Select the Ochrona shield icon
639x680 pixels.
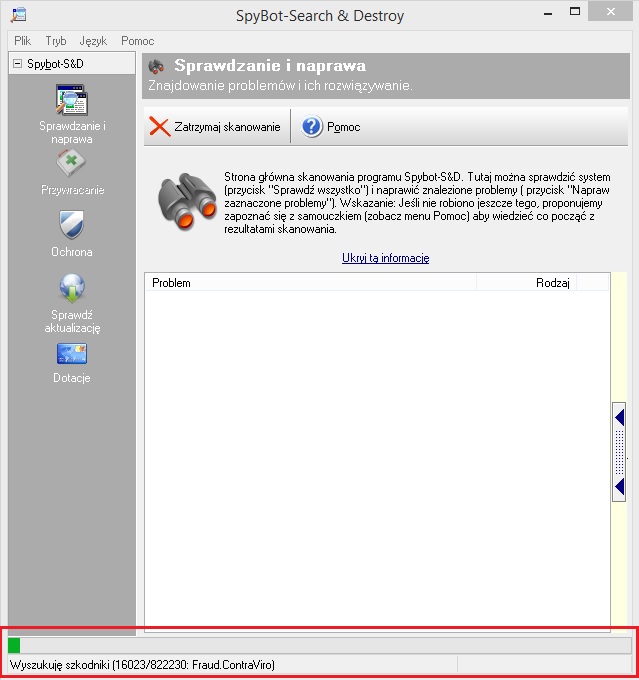click(72, 225)
